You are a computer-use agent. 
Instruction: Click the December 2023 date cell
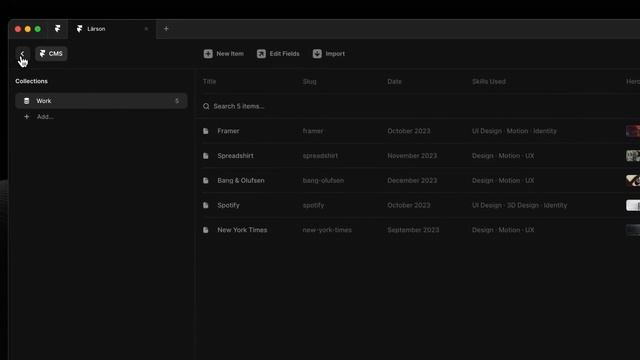click(x=412, y=180)
